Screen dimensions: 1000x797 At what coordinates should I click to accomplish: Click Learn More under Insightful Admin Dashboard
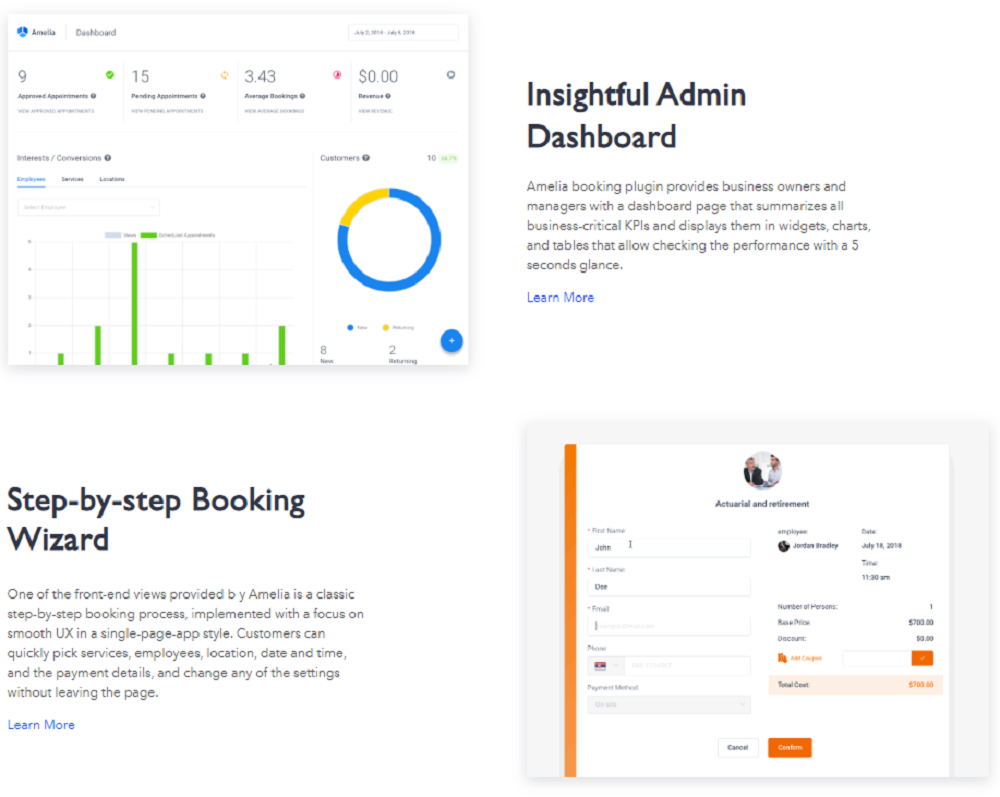[560, 297]
